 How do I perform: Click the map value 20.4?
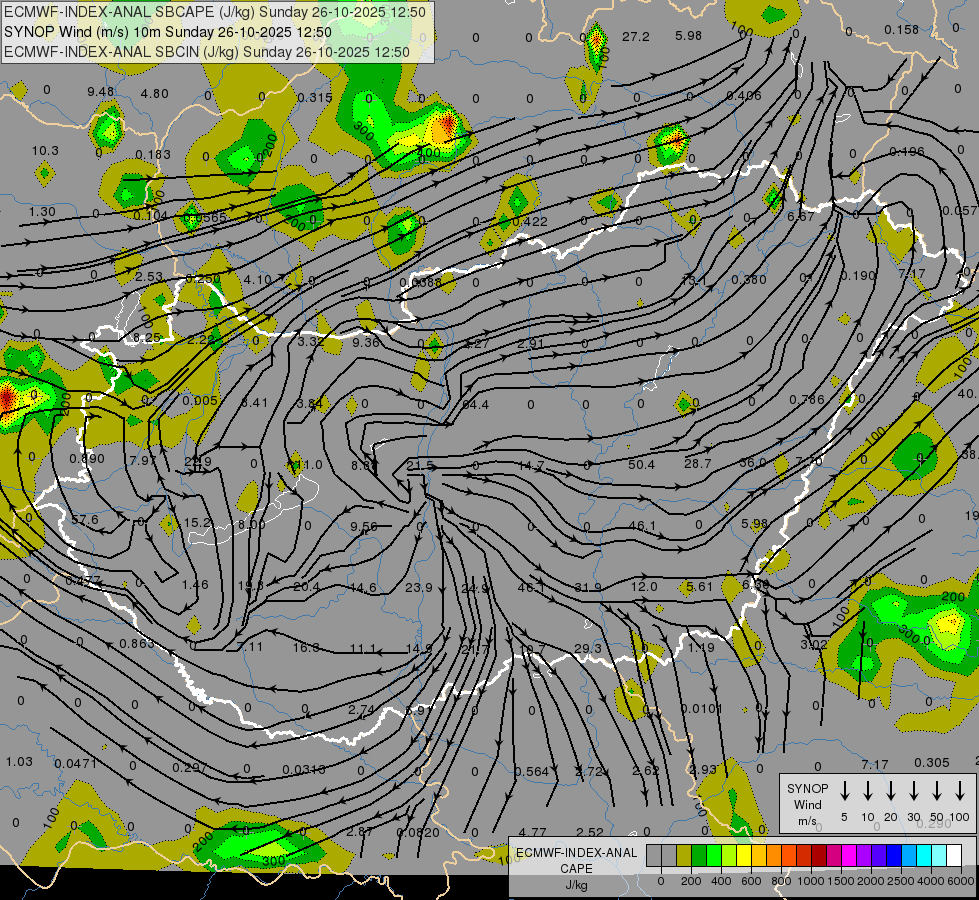[306, 586]
